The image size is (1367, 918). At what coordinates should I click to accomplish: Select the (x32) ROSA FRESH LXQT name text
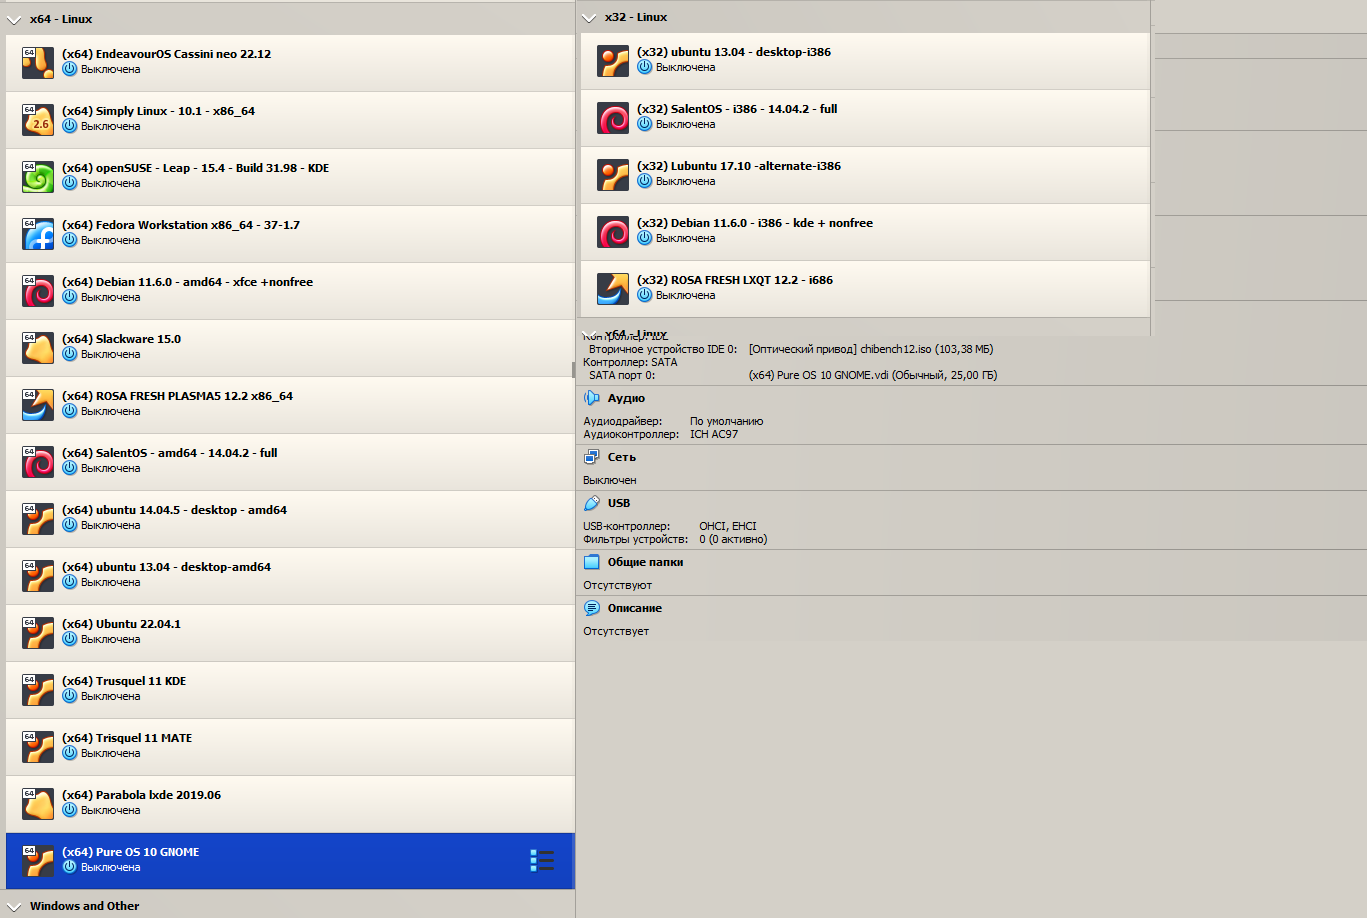point(735,280)
